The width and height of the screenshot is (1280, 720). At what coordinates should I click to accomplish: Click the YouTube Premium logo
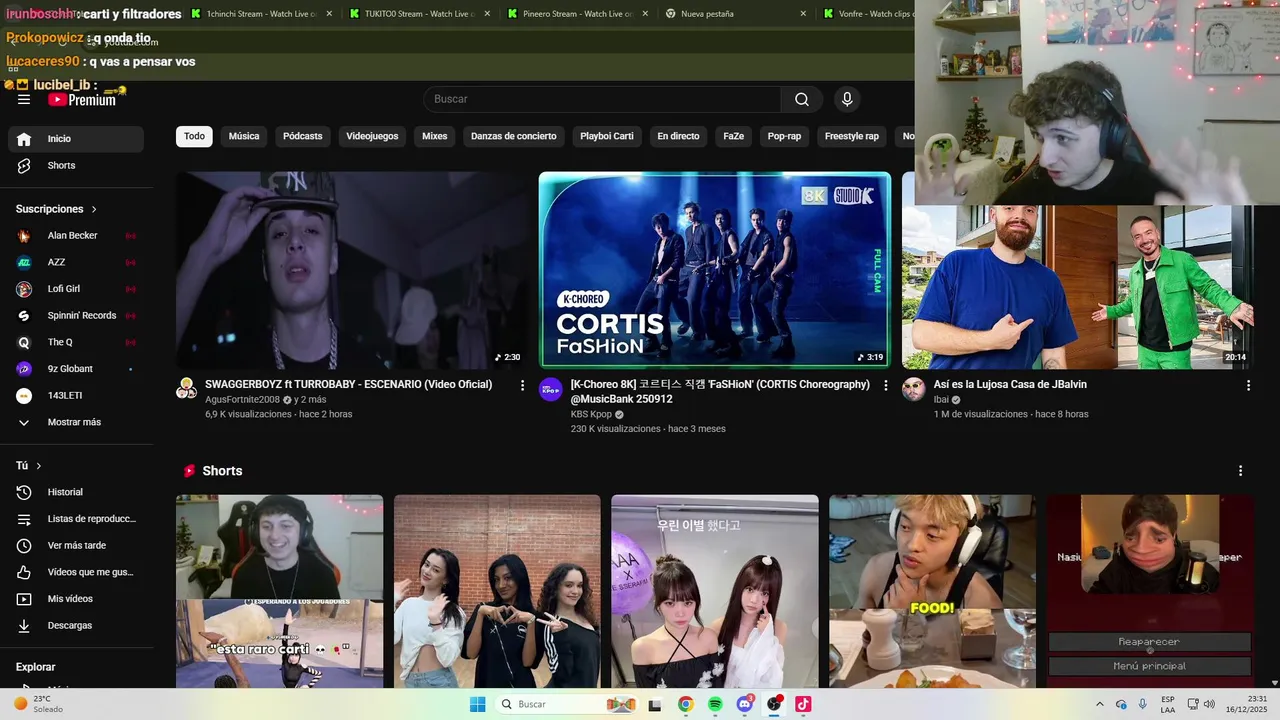(82, 100)
